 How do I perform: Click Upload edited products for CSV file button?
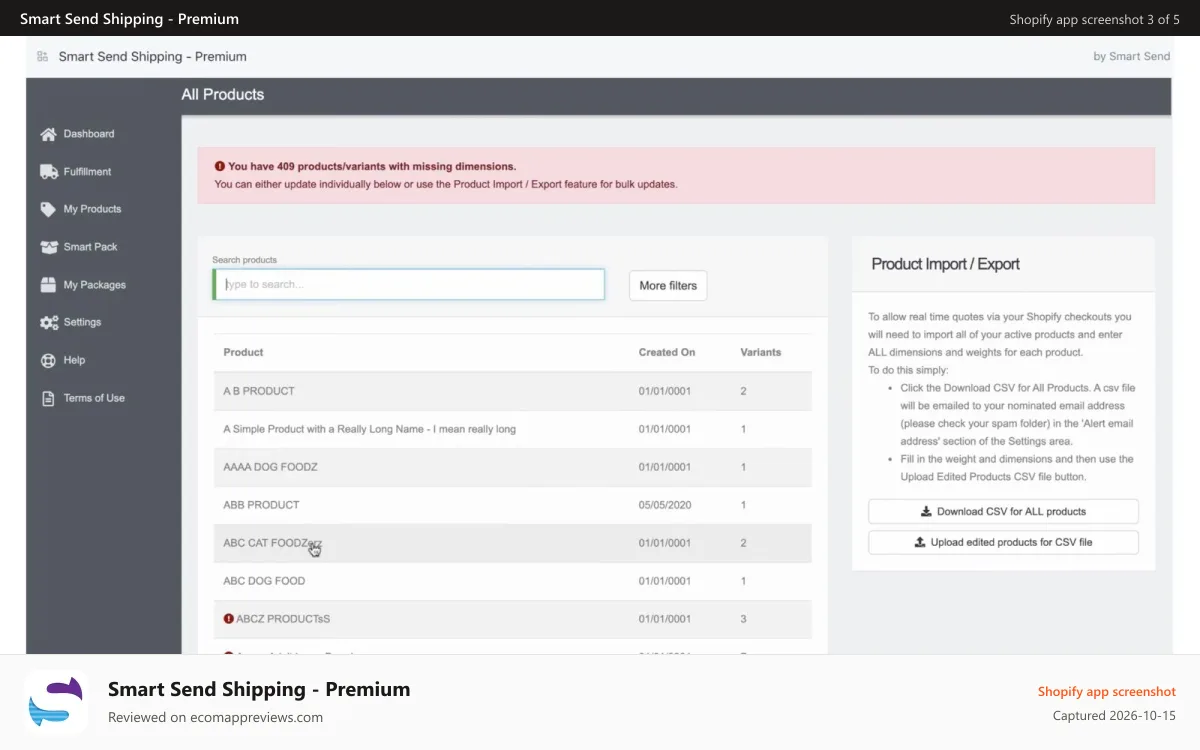click(1003, 542)
